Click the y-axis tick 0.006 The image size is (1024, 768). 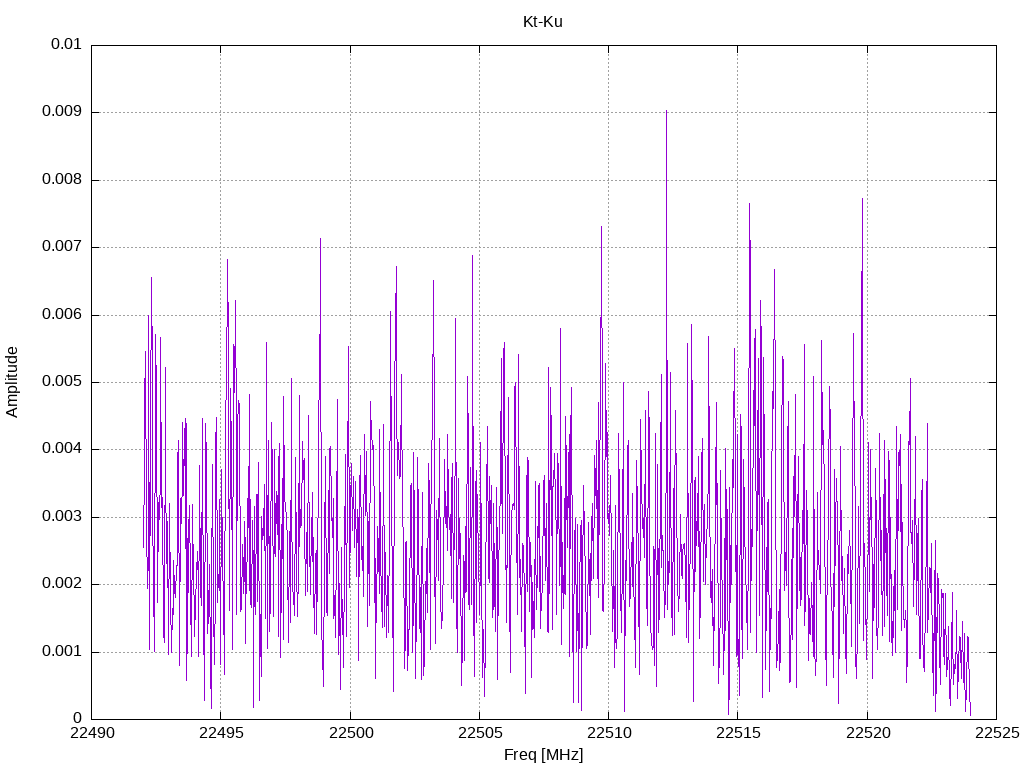(62, 314)
